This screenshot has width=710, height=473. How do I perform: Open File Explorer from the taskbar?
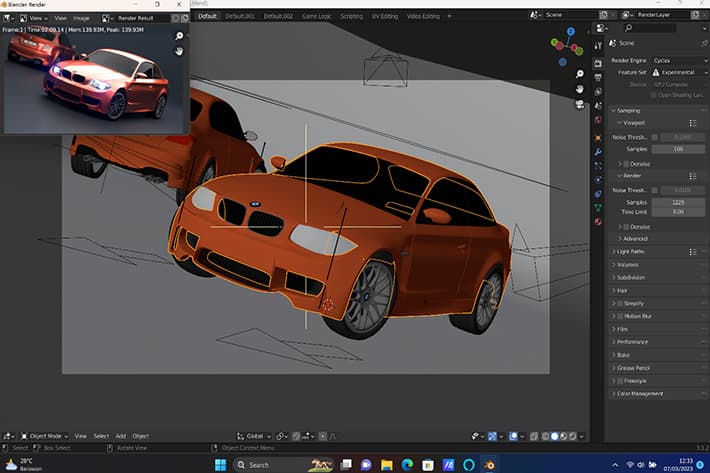(x=386, y=465)
